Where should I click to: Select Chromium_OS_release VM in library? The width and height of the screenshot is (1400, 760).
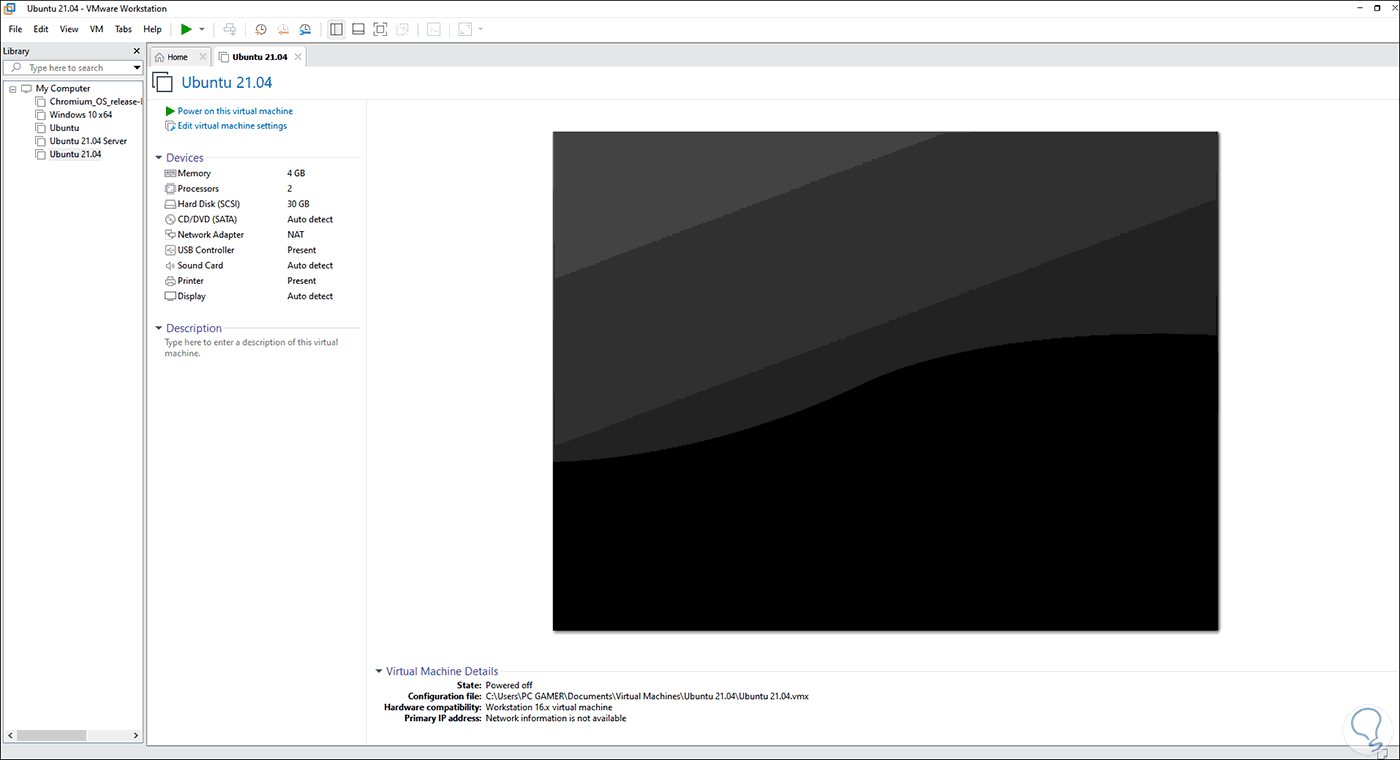96,101
